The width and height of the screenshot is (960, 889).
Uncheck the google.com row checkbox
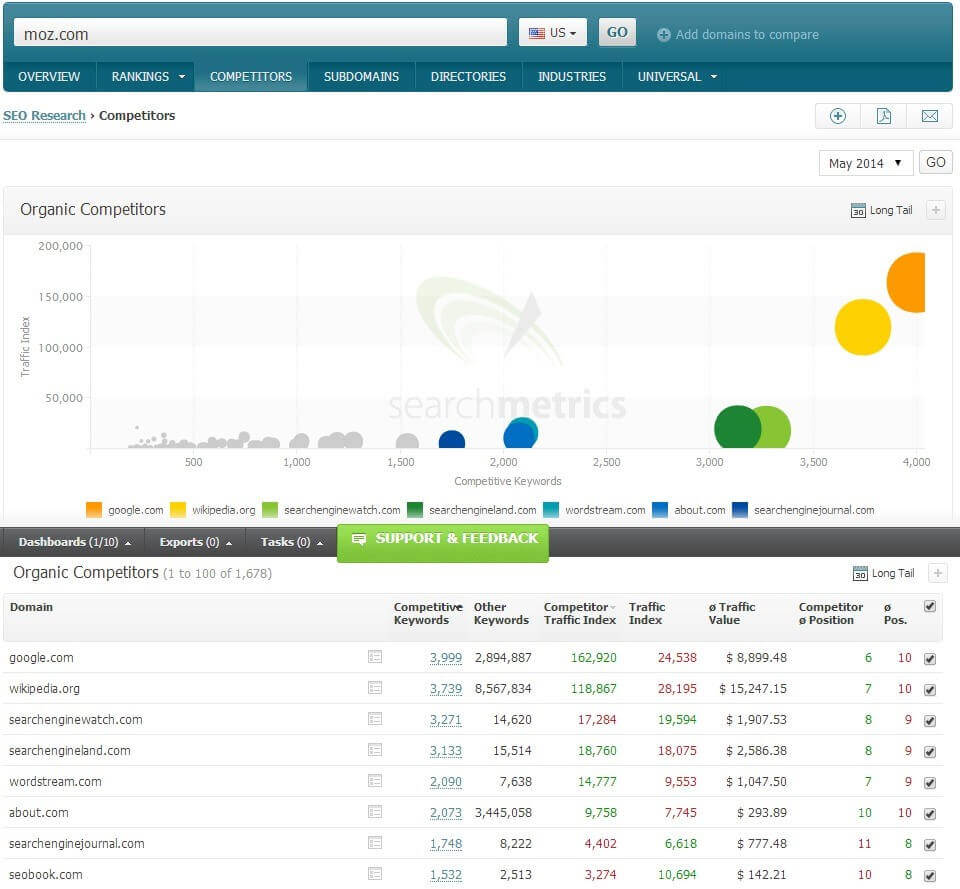[931, 658]
